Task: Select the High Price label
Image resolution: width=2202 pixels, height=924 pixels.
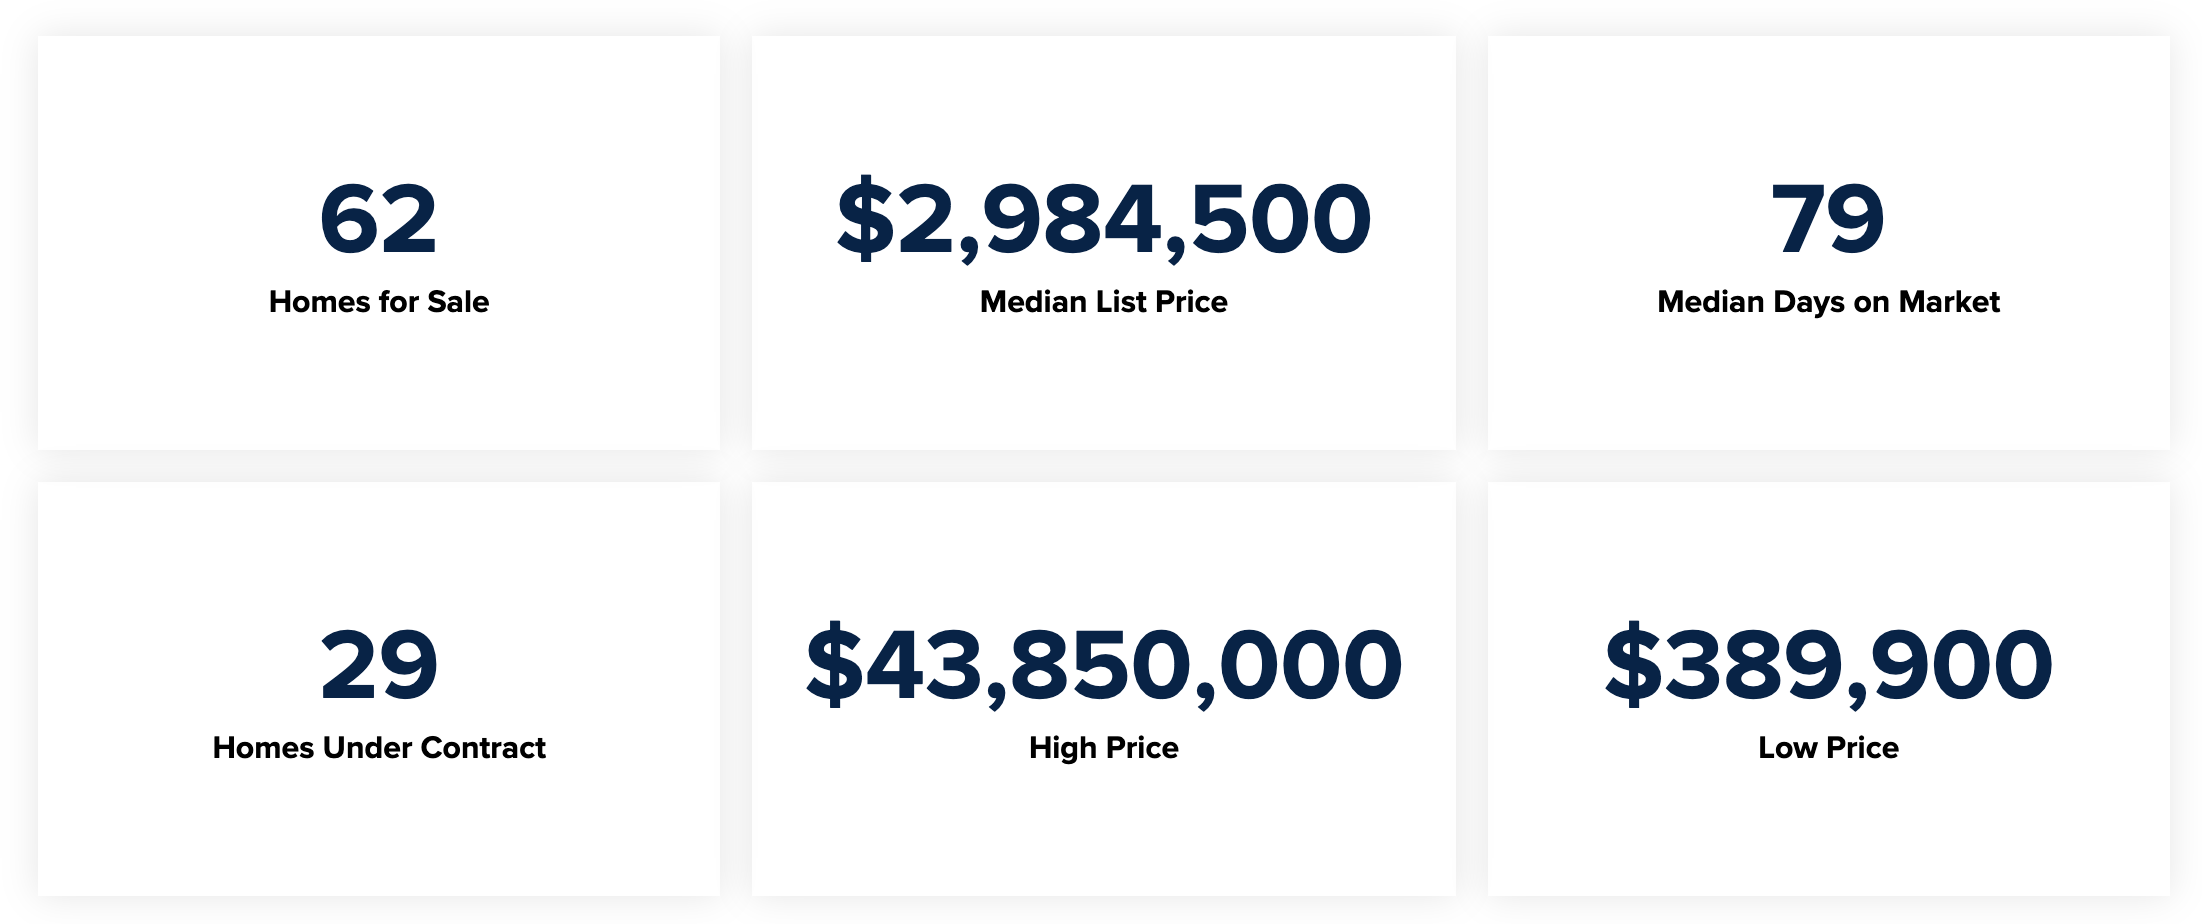Action: pos(1104,748)
